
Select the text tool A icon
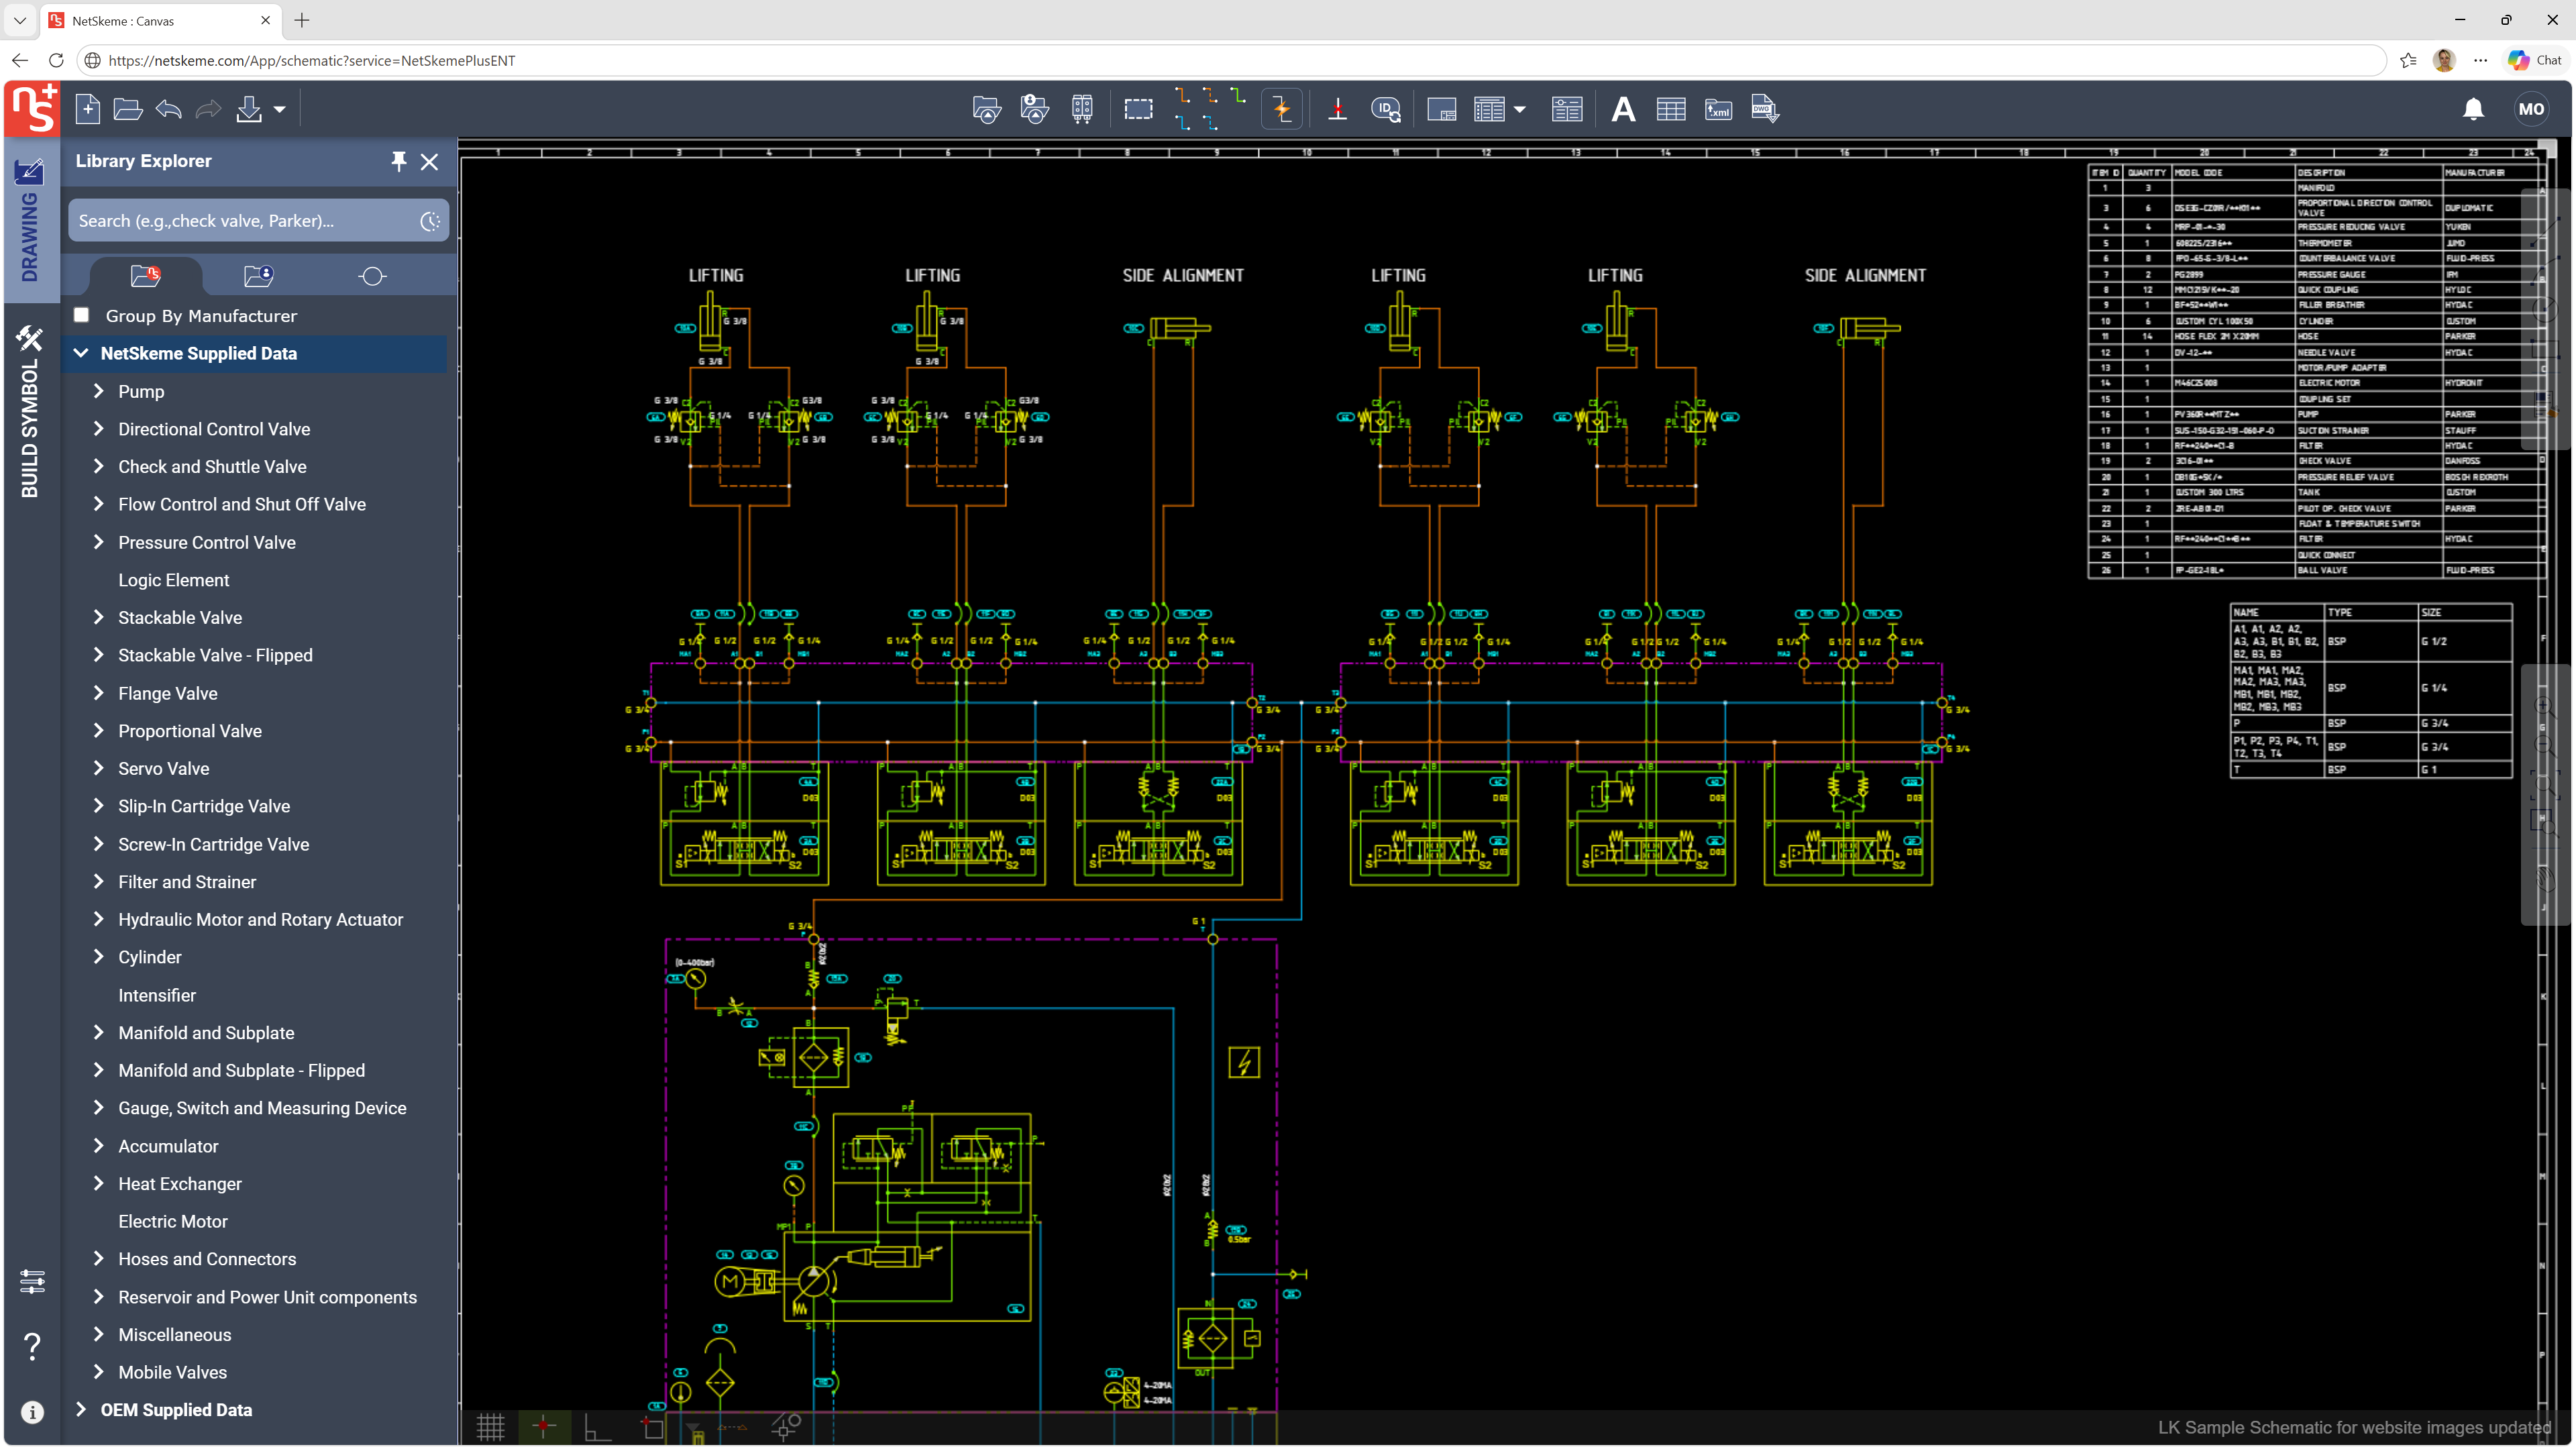1623,109
